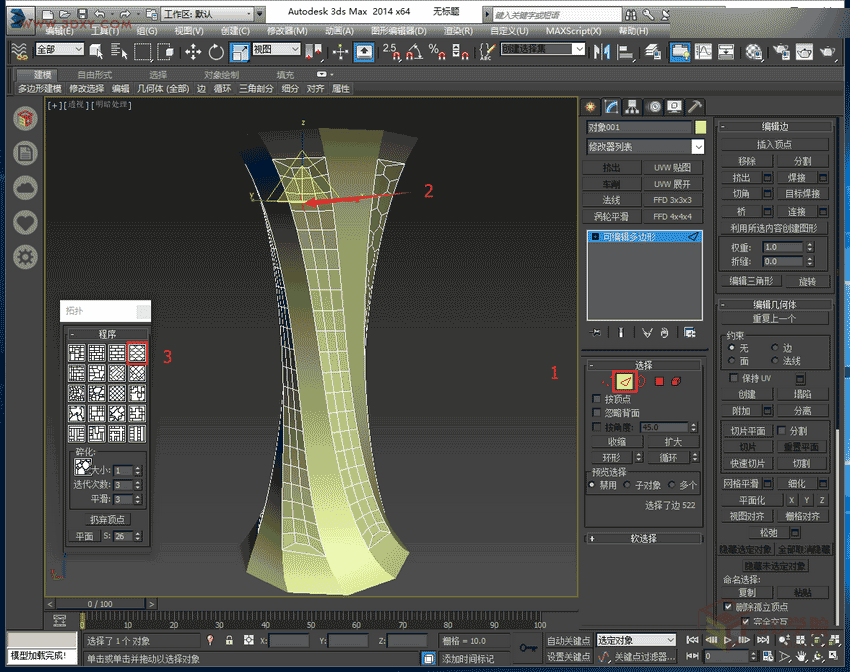
Task: Select the Polygon sub-object level icon
Action: click(x=659, y=381)
